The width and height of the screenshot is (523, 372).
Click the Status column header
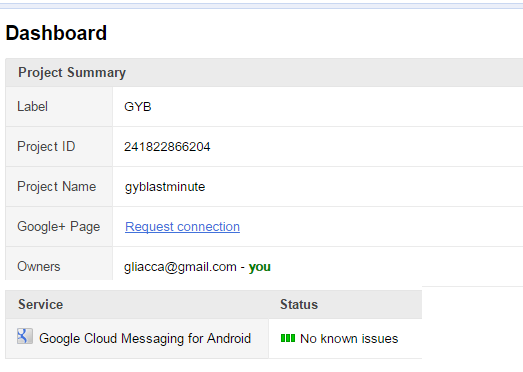pos(299,304)
